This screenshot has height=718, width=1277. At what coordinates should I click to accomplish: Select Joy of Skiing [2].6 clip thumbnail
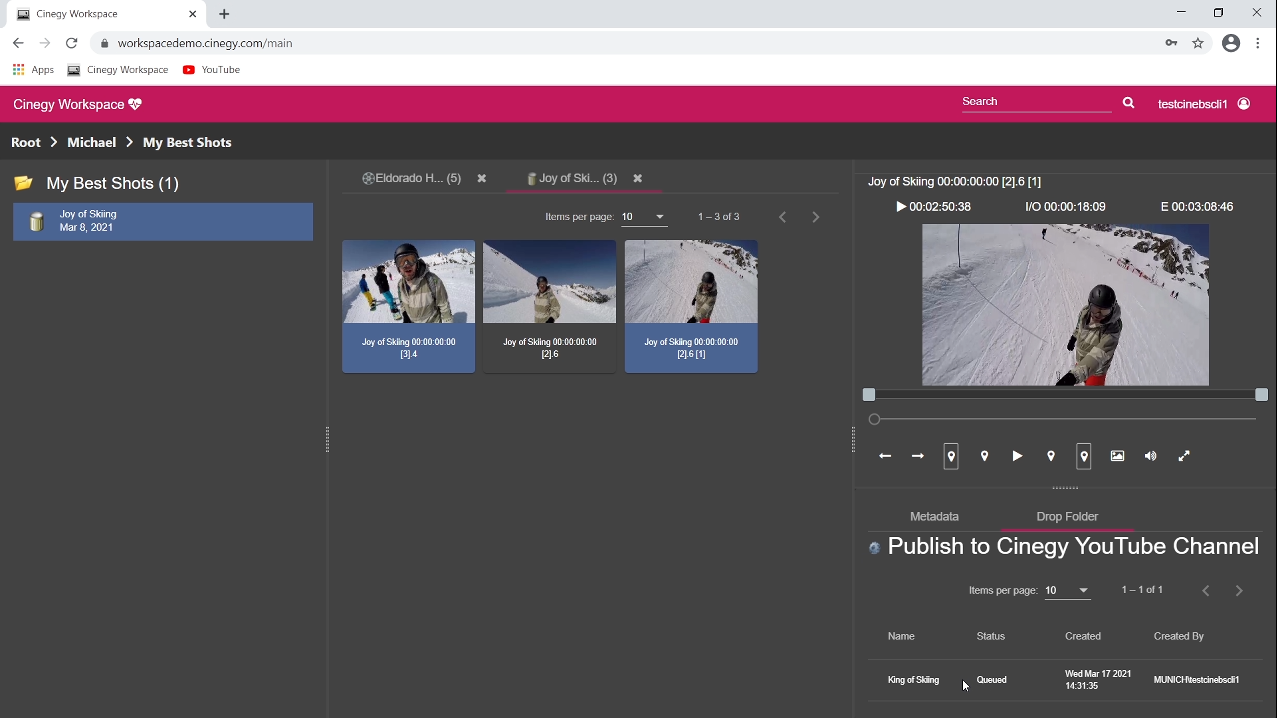coord(549,306)
